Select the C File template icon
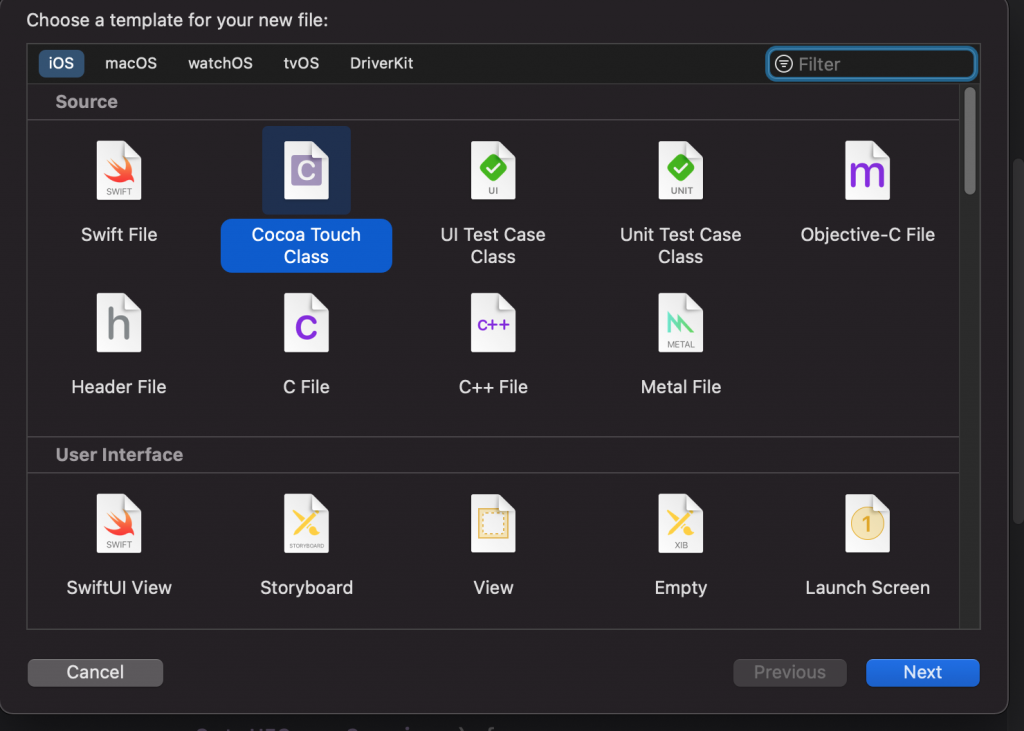 (306, 323)
